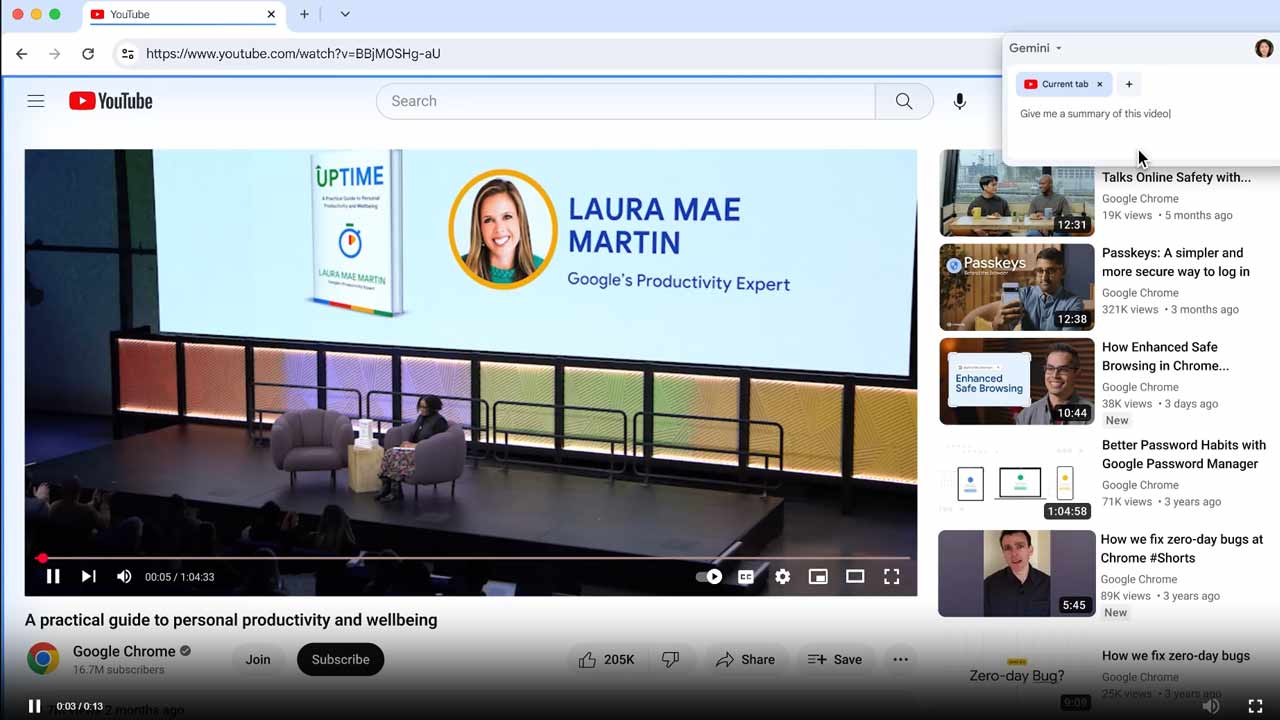
Task: Open the Google Chrome channel avatar
Action: click(42, 659)
